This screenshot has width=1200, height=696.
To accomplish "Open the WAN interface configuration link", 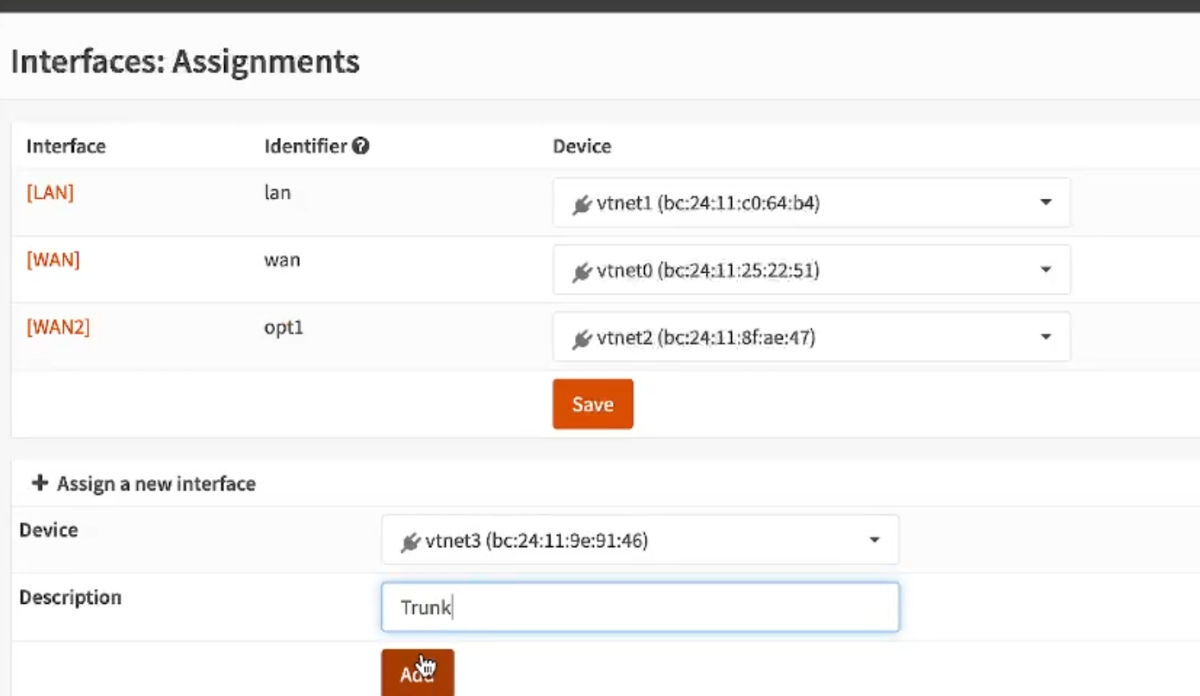I will (52, 259).
